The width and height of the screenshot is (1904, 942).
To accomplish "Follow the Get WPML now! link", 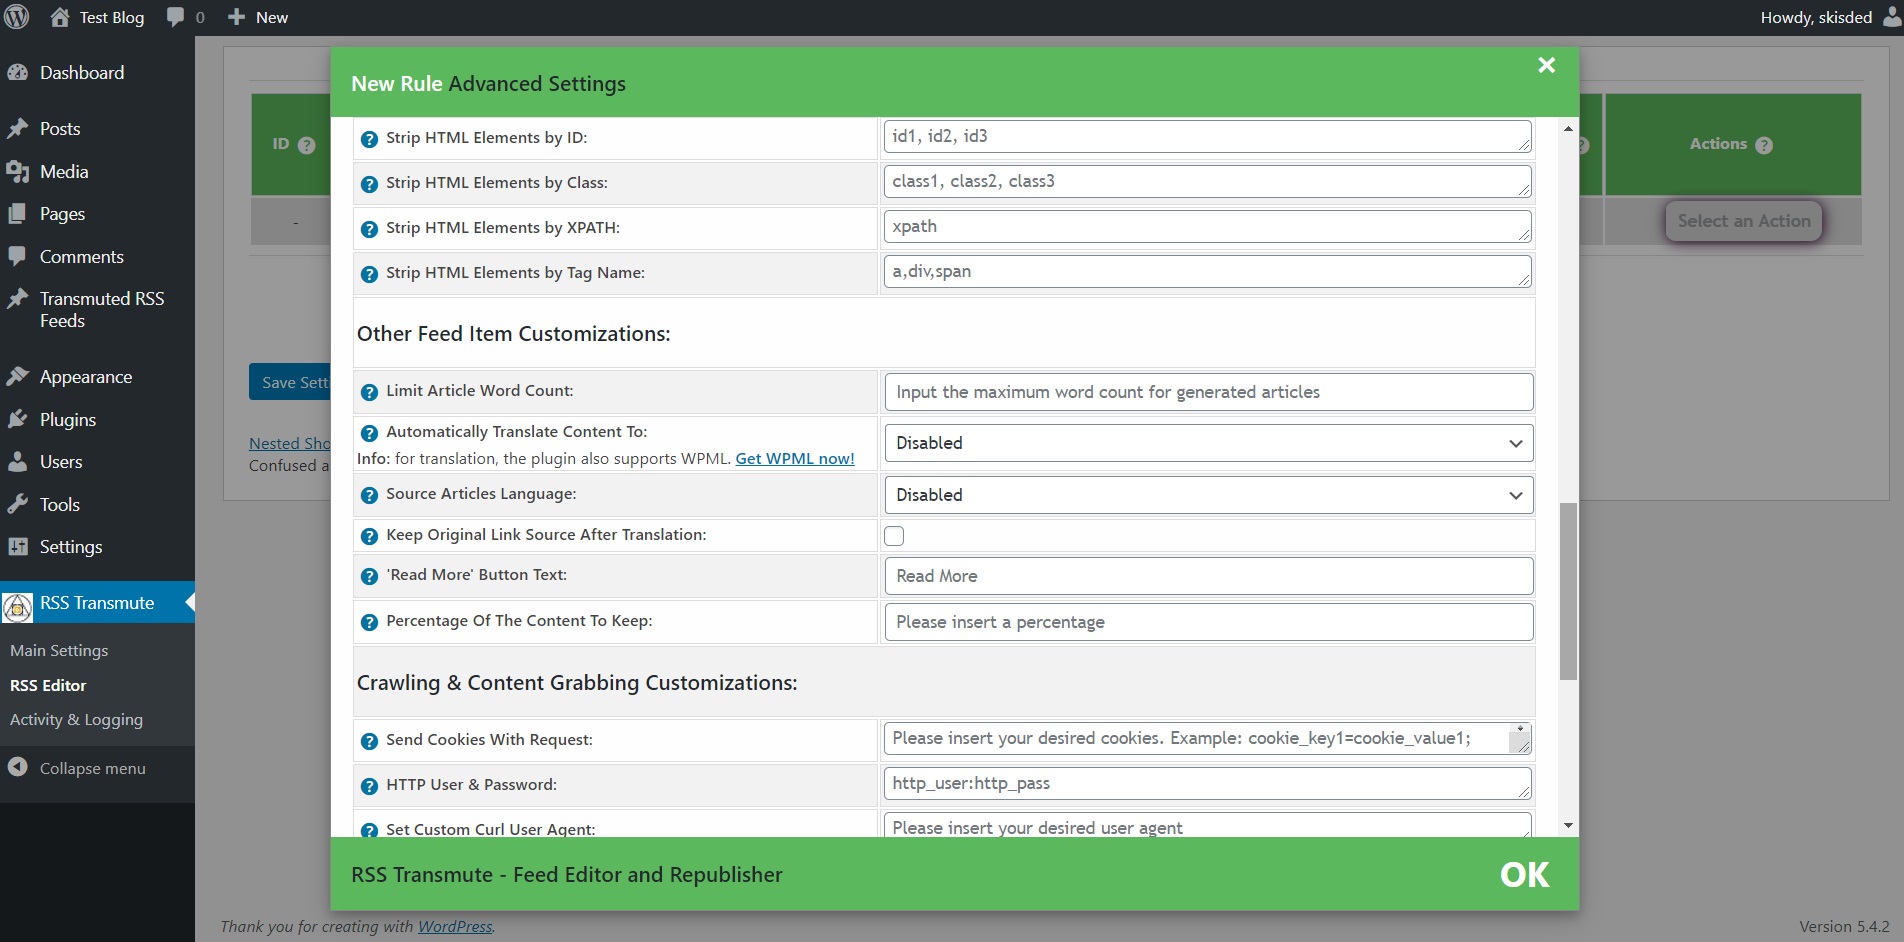I will 795,458.
